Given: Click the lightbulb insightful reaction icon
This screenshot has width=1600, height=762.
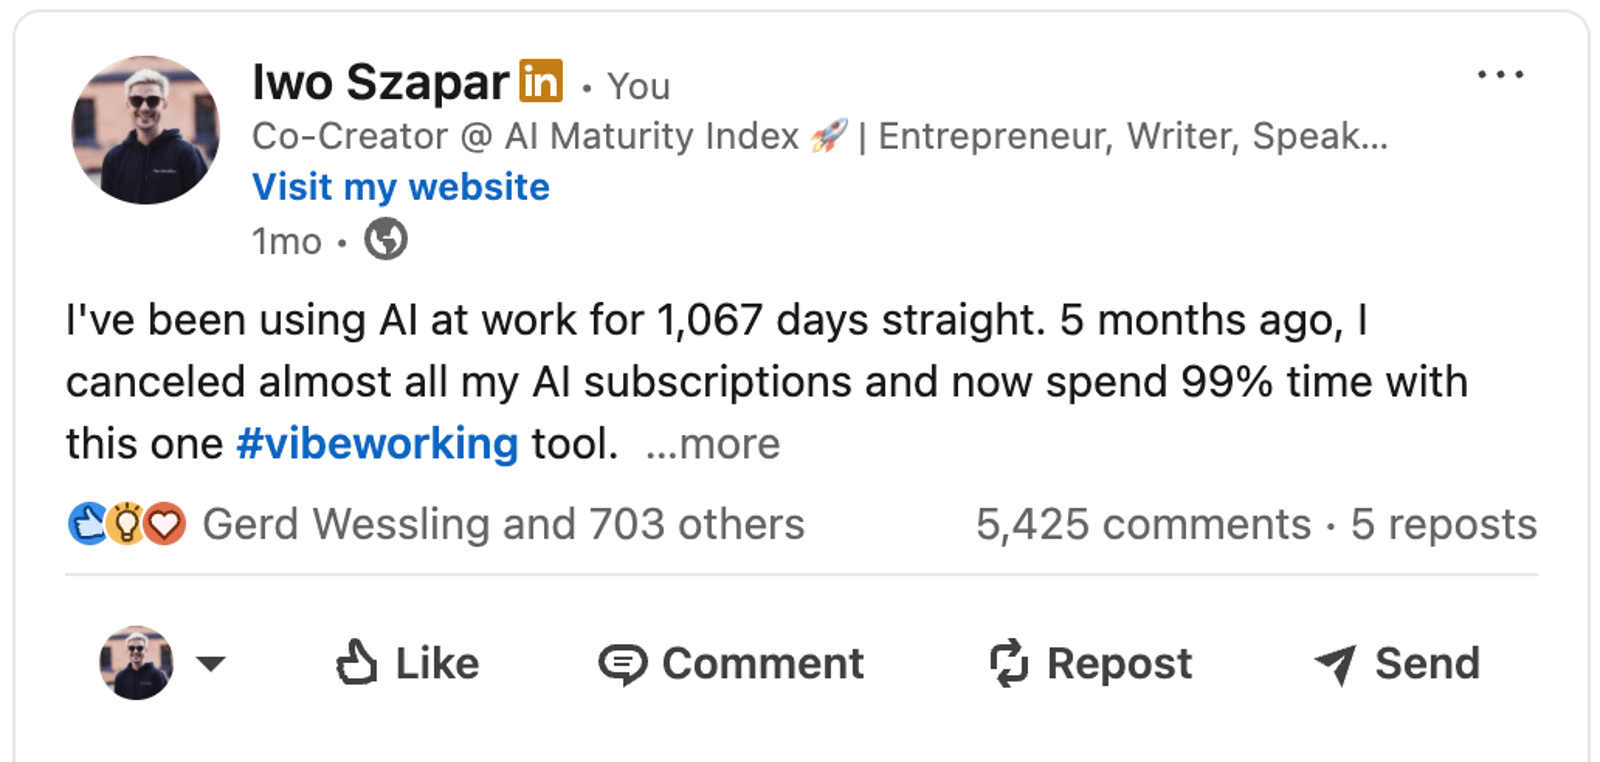Looking at the screenshot, I should 126,524.
